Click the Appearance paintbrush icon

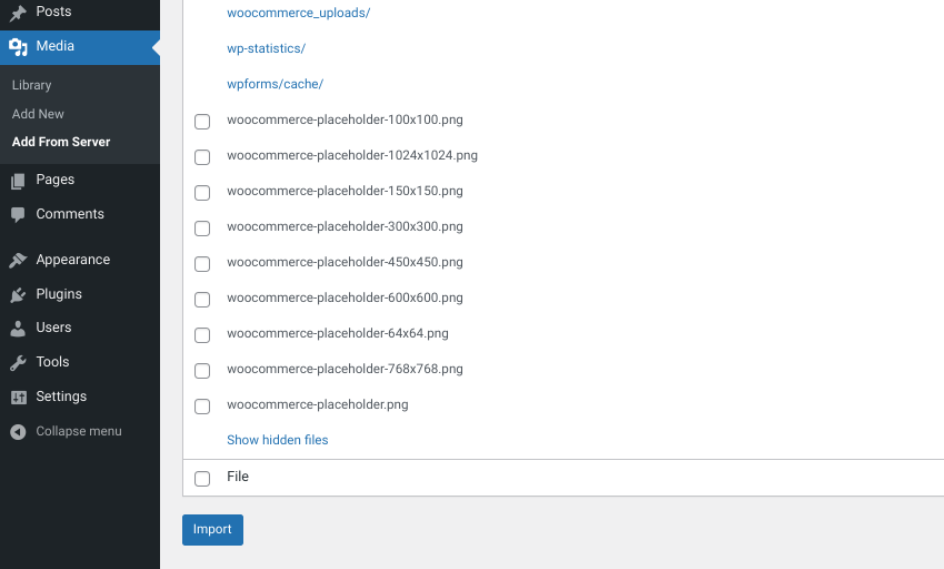coord(18,260)
